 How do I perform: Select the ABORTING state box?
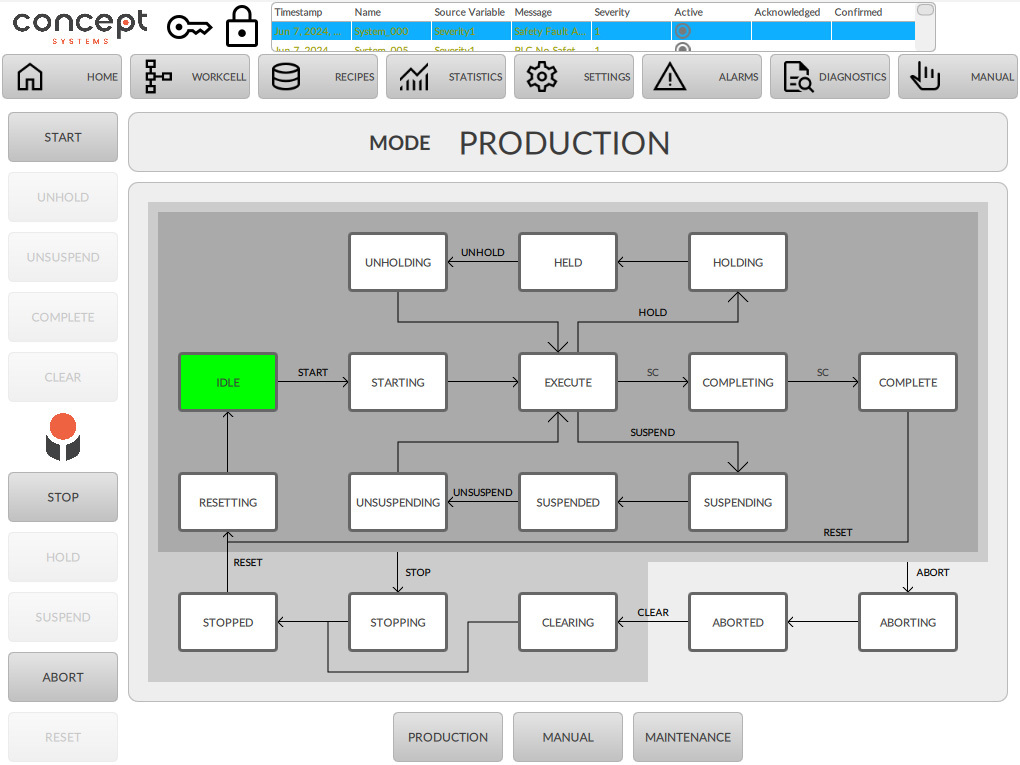pos(908,622)
